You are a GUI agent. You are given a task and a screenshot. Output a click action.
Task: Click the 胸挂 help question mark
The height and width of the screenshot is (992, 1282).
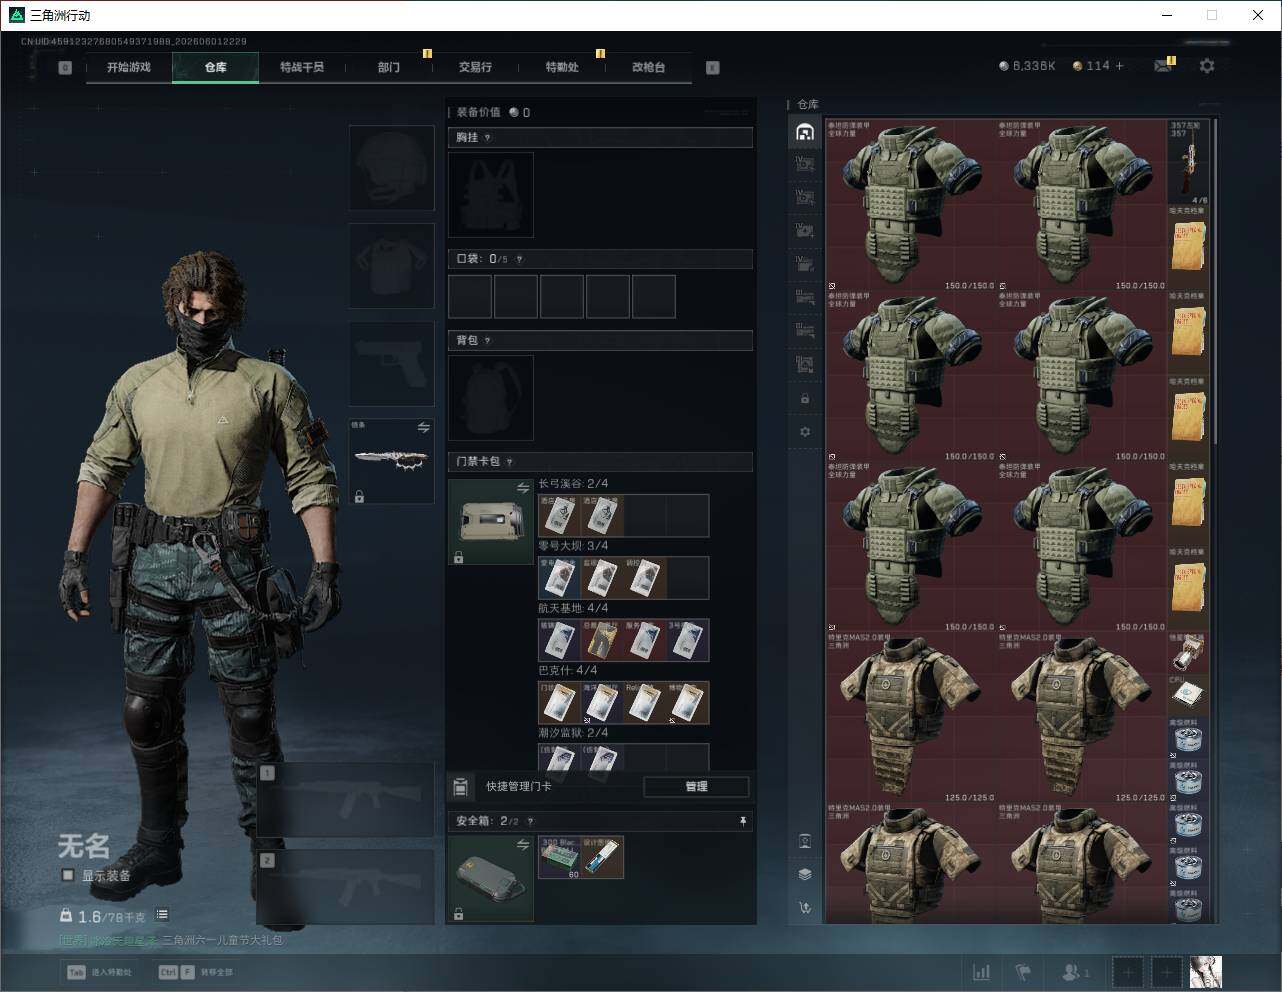coord(488,138)
